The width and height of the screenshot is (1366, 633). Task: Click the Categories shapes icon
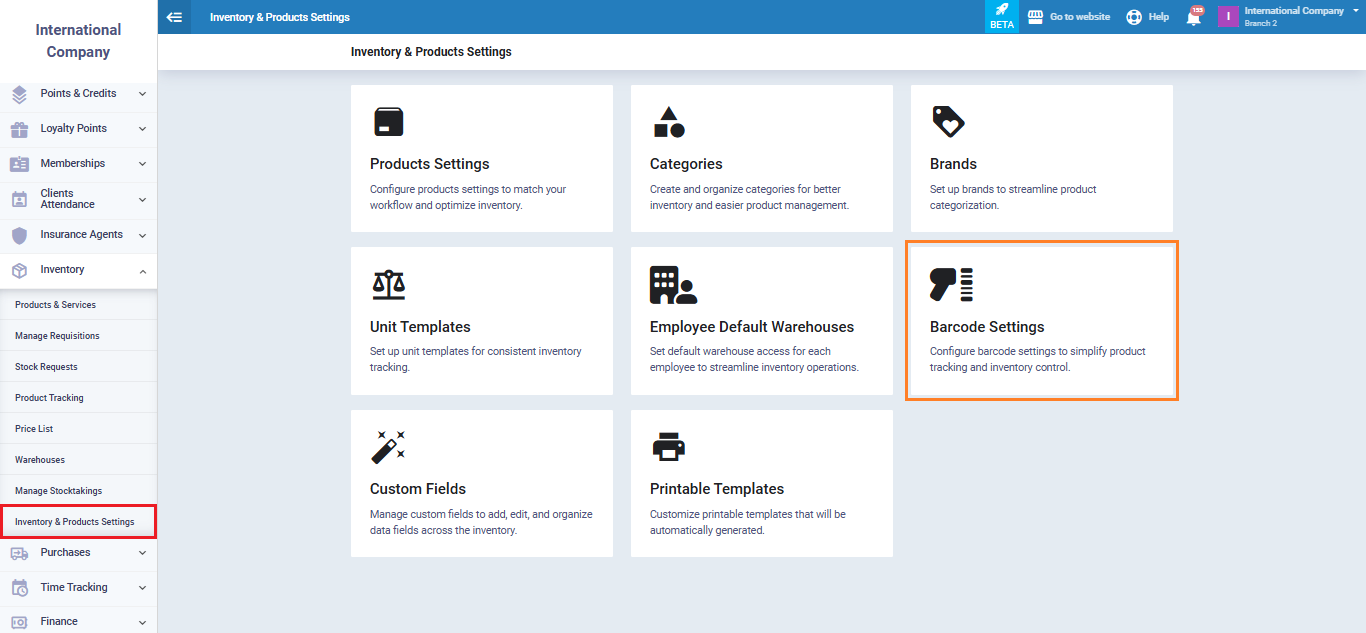(x=669, y=122)
